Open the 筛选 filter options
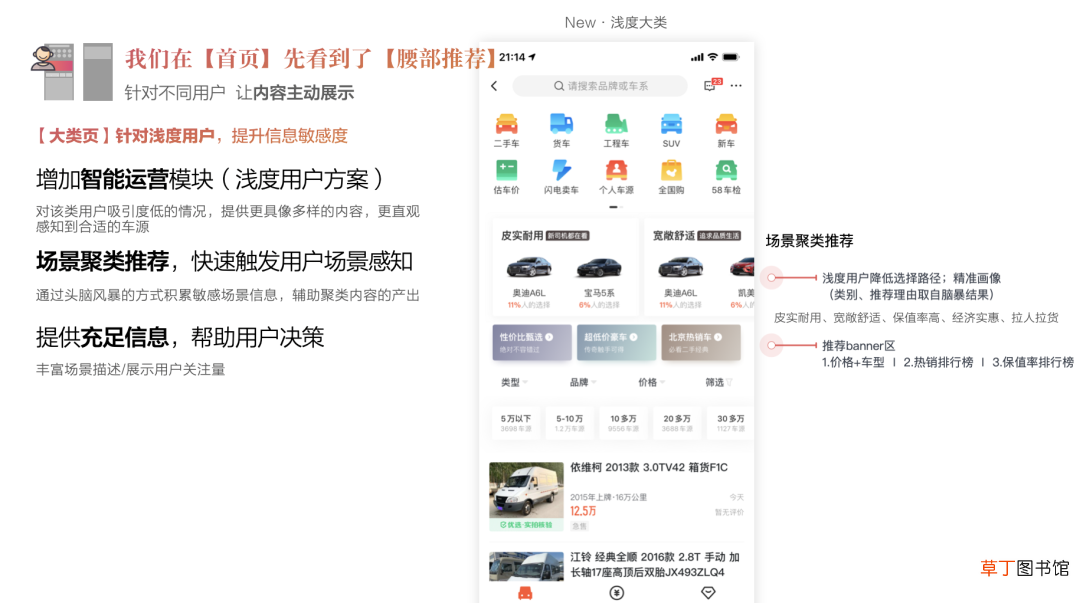Viewport: 1080px width, 603px height. coord(718,382)
